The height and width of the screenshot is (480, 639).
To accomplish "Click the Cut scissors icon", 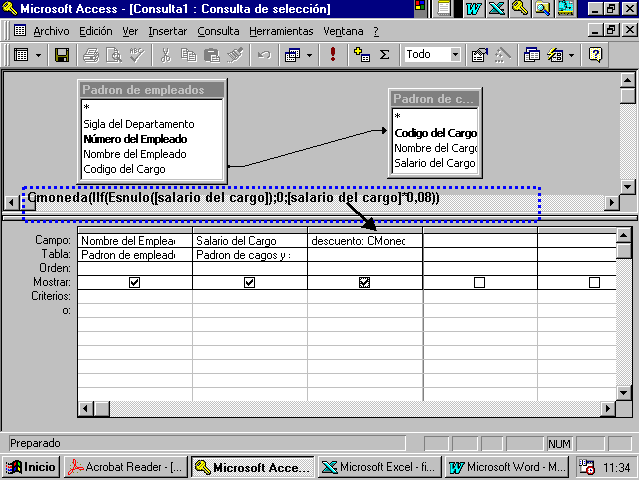I will [x=165, y=55].
